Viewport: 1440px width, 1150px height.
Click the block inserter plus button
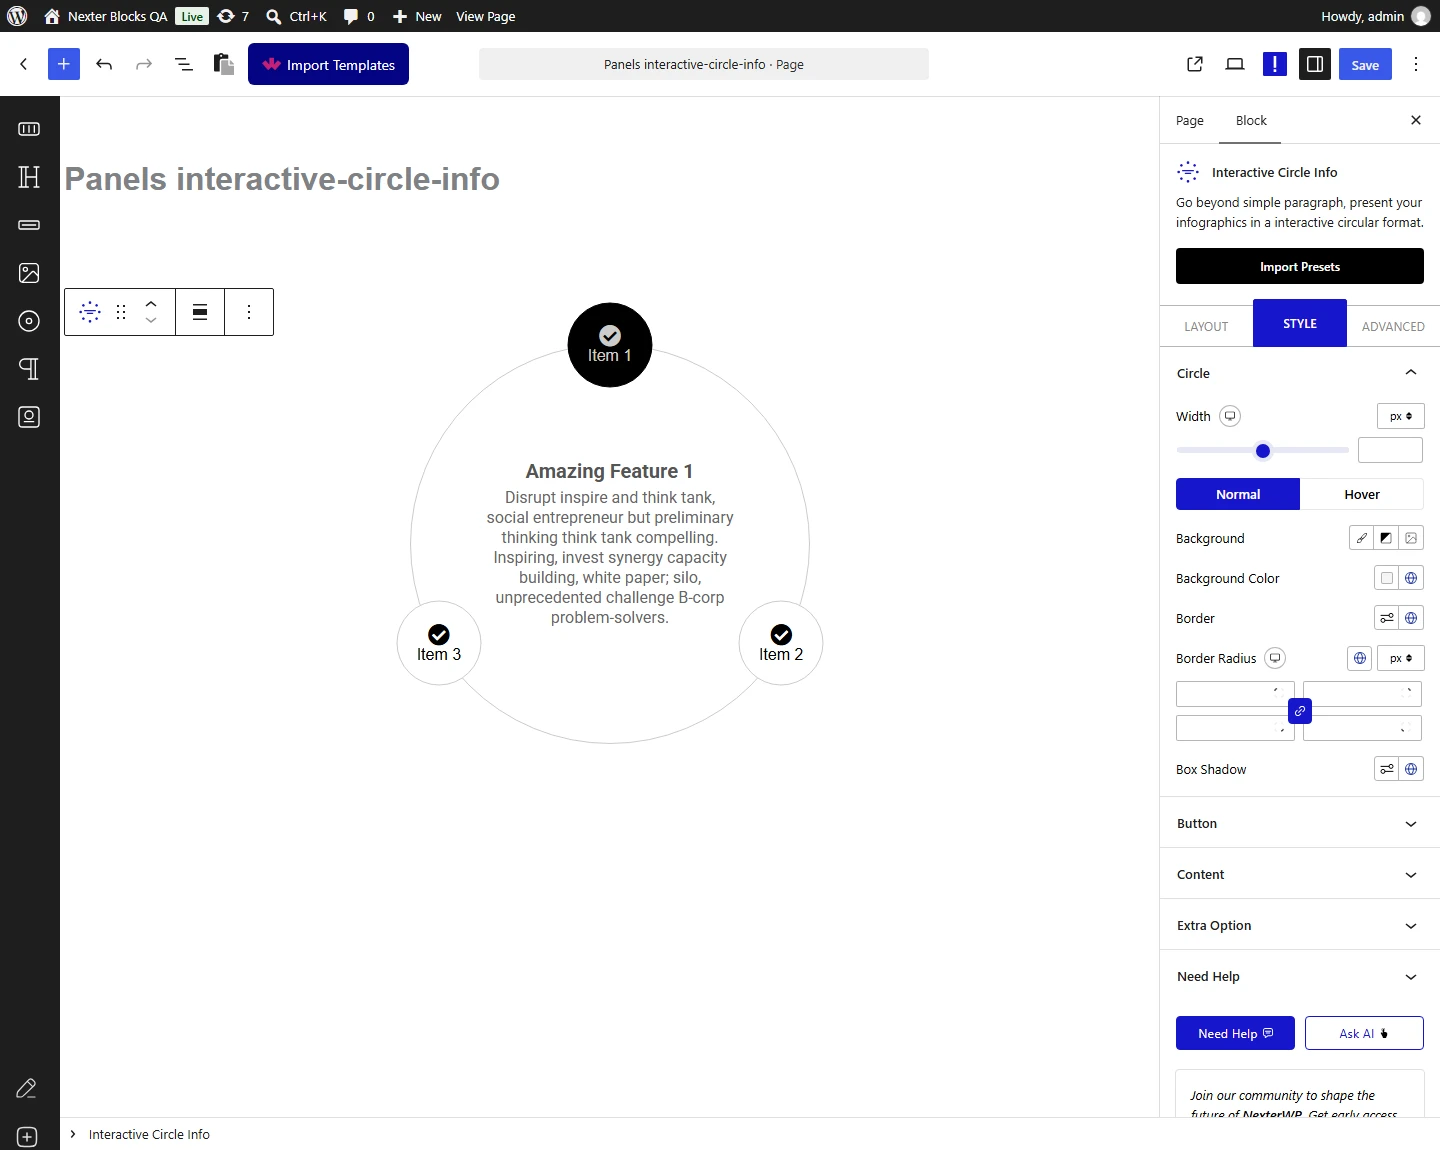[x=63, y=64]
